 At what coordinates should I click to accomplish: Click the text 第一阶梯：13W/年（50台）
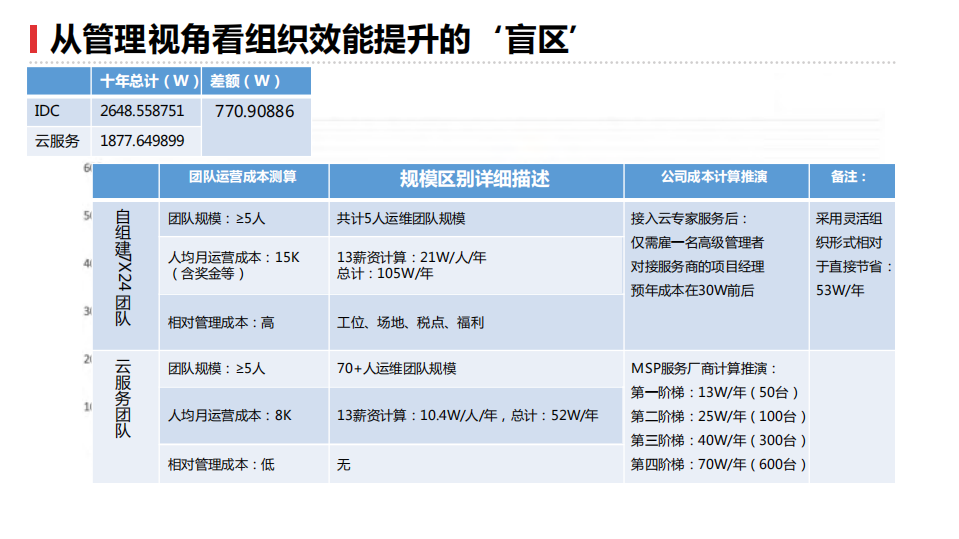tap(715, 393)
